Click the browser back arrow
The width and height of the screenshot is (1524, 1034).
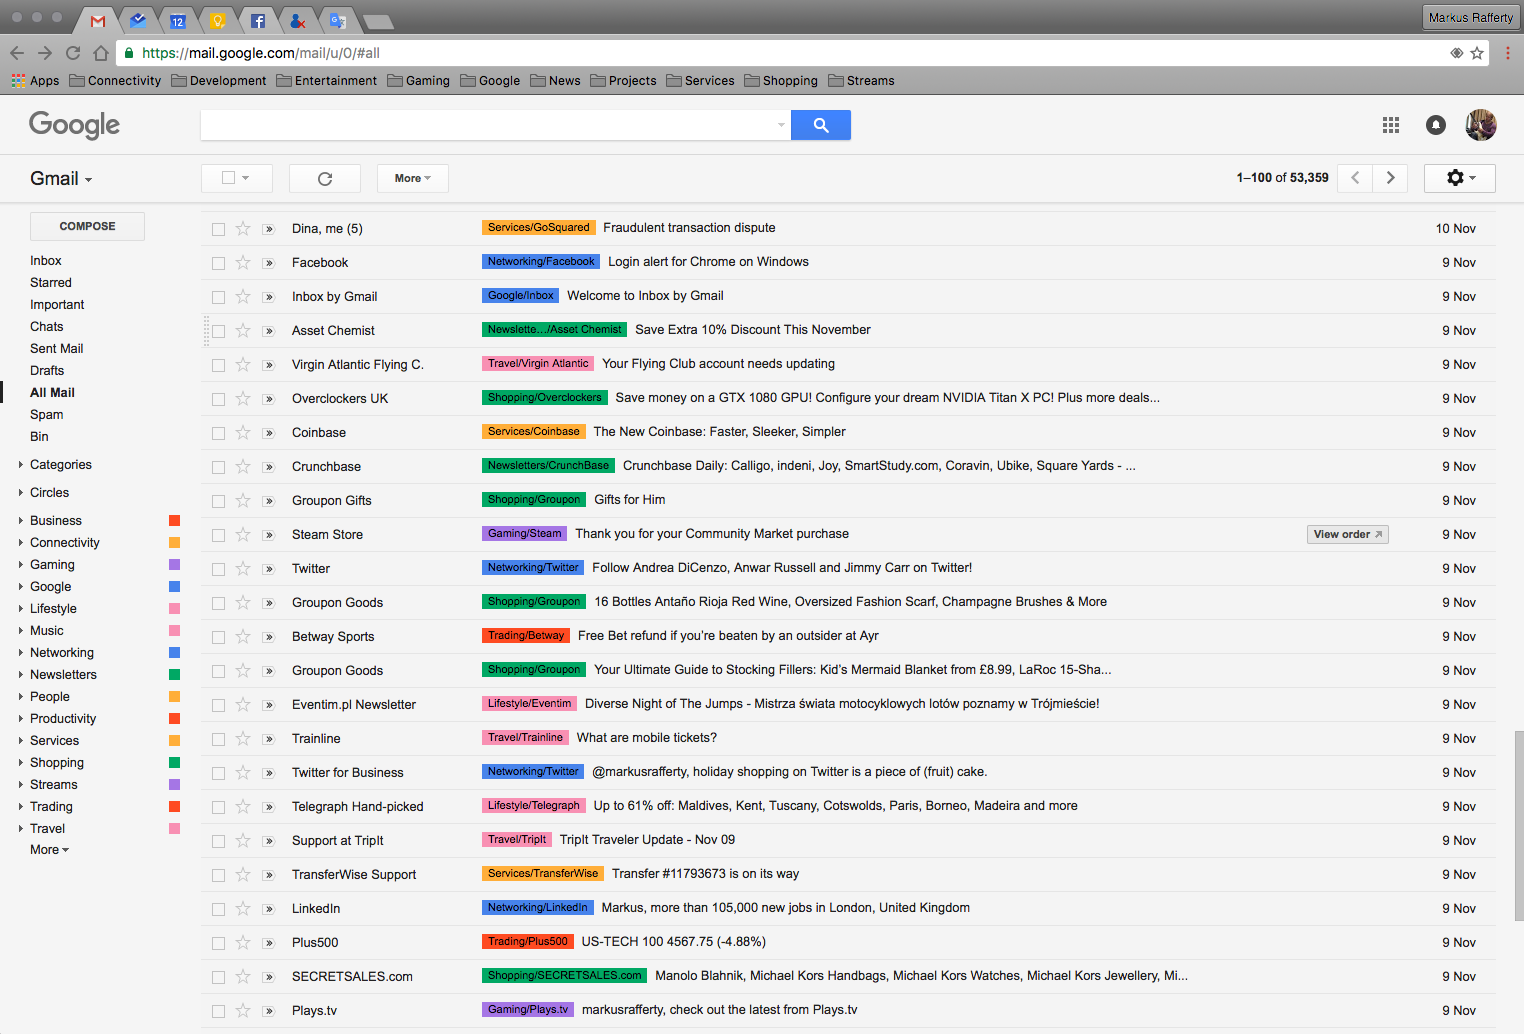click(x=17, y=53)
